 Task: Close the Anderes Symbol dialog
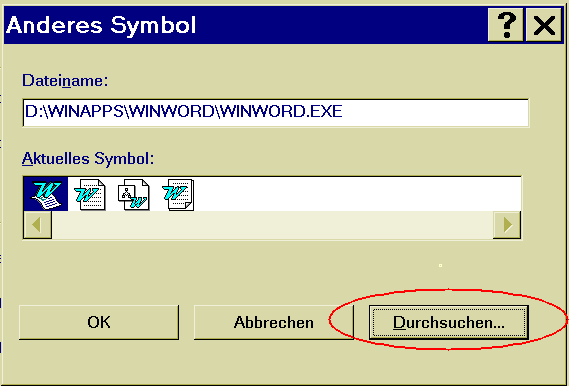click(544, 25)
